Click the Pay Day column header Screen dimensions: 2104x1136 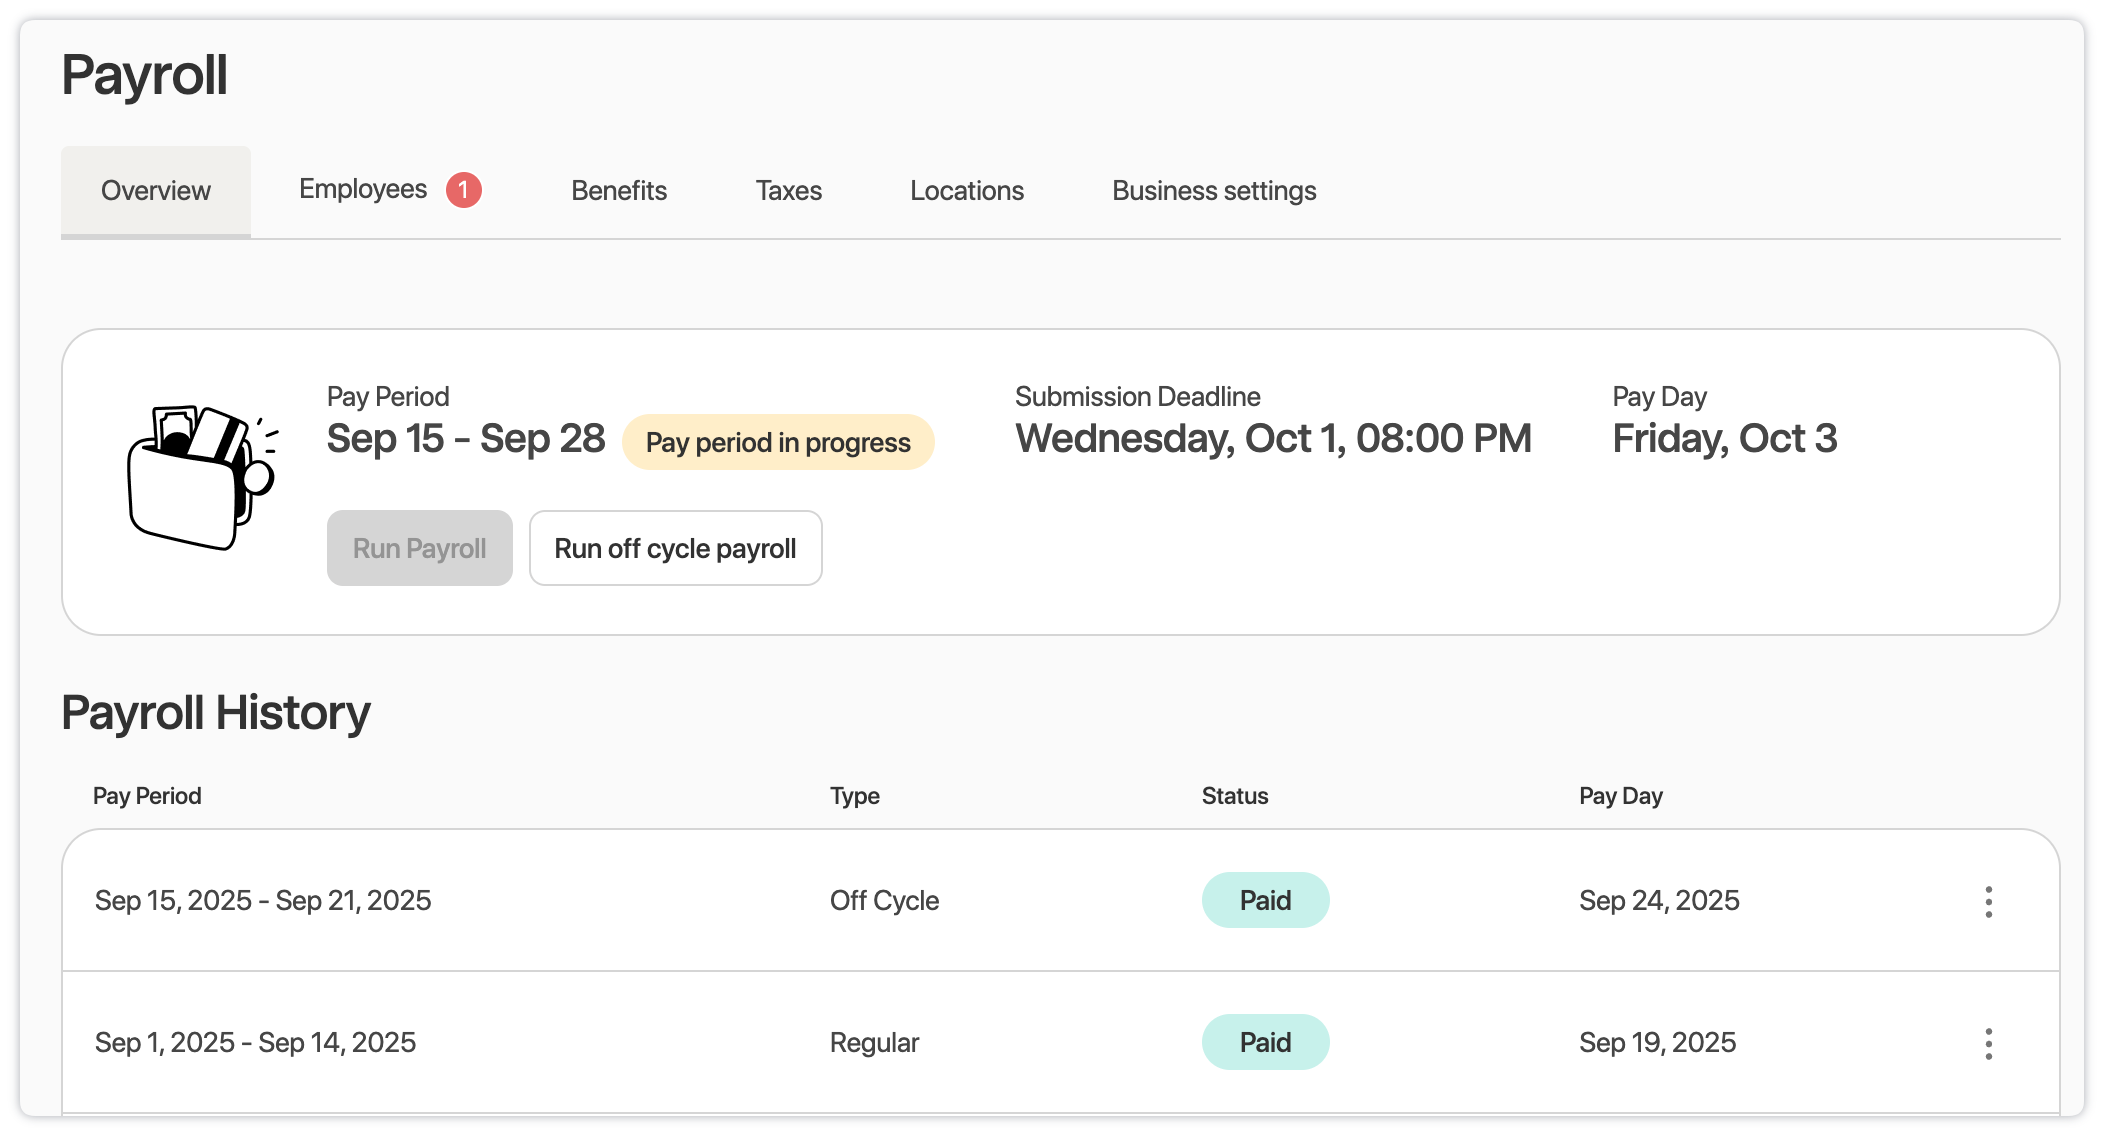tap(1620, 796)
